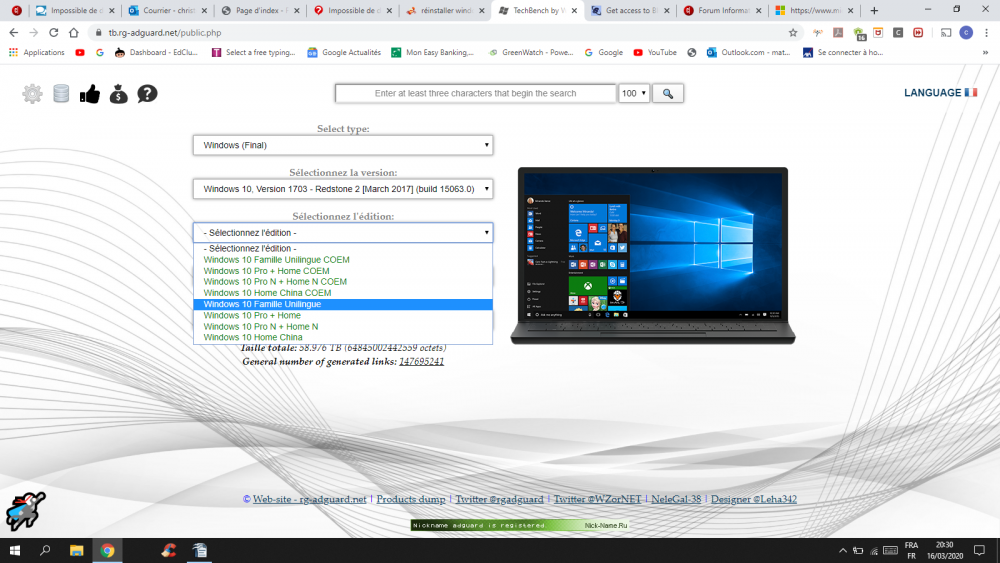Open the results count dropdown showing 100
This screenshot has width=1000, height=563.
[634, 93]
